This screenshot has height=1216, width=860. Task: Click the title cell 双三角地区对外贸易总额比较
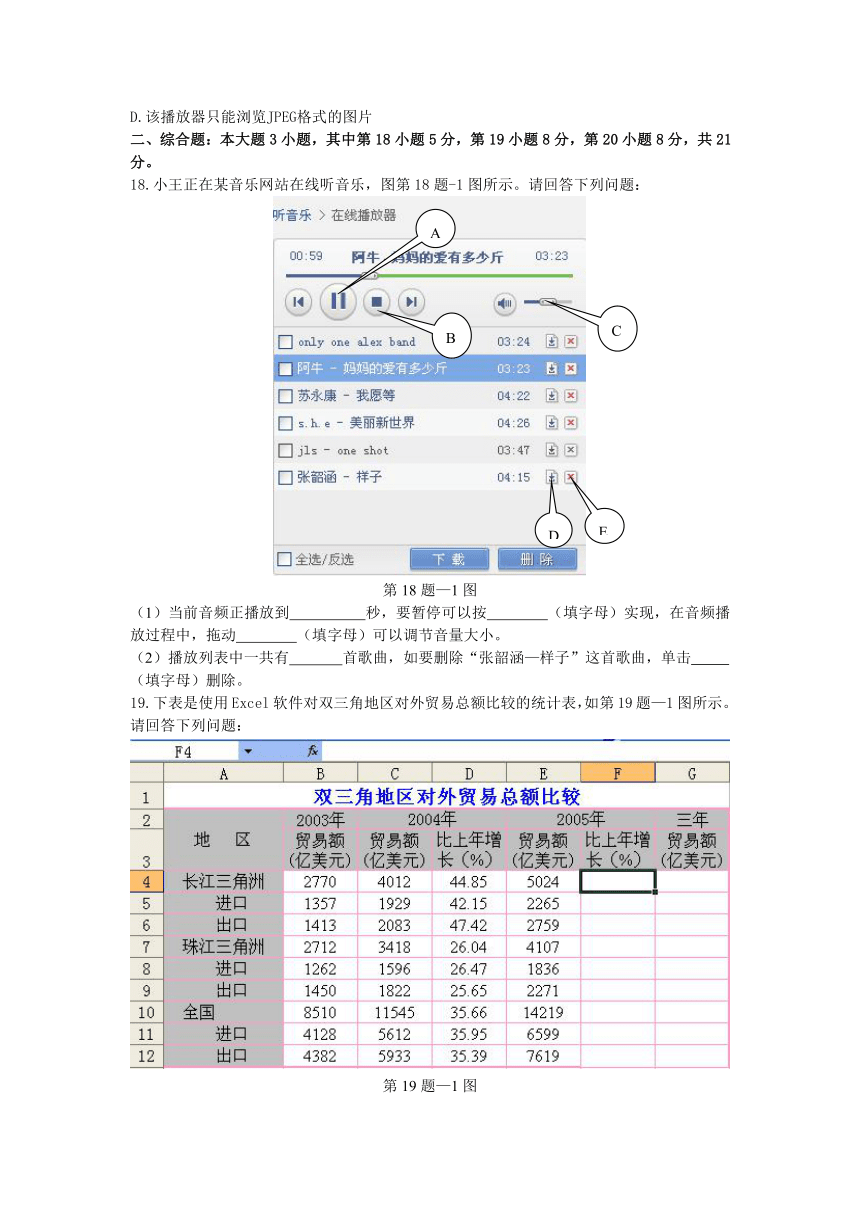click(446, 797)
